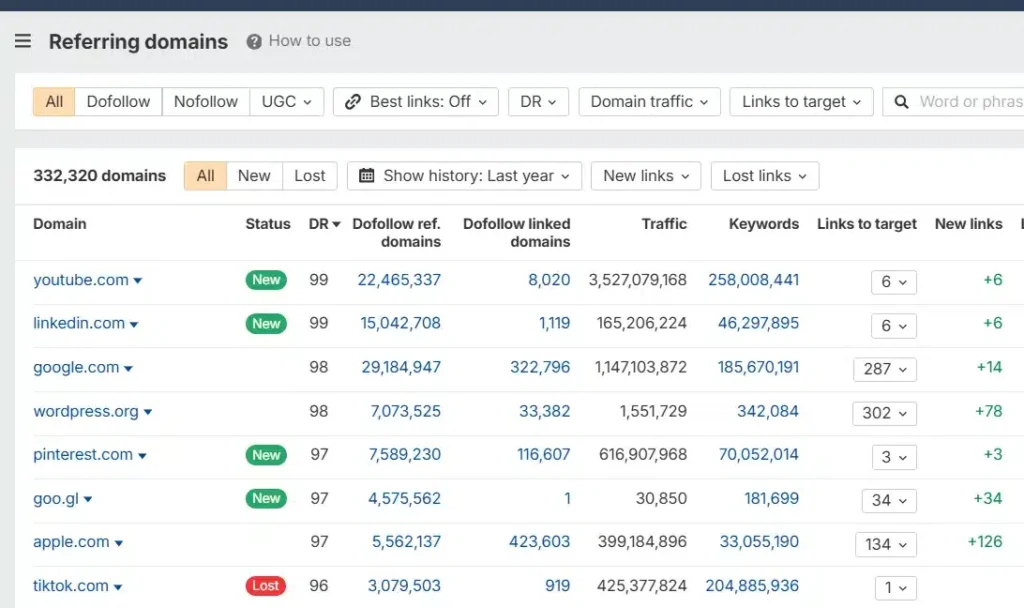Expand the apple.com caret menu
1024x608 pixels.
click(x=119, y=543)
